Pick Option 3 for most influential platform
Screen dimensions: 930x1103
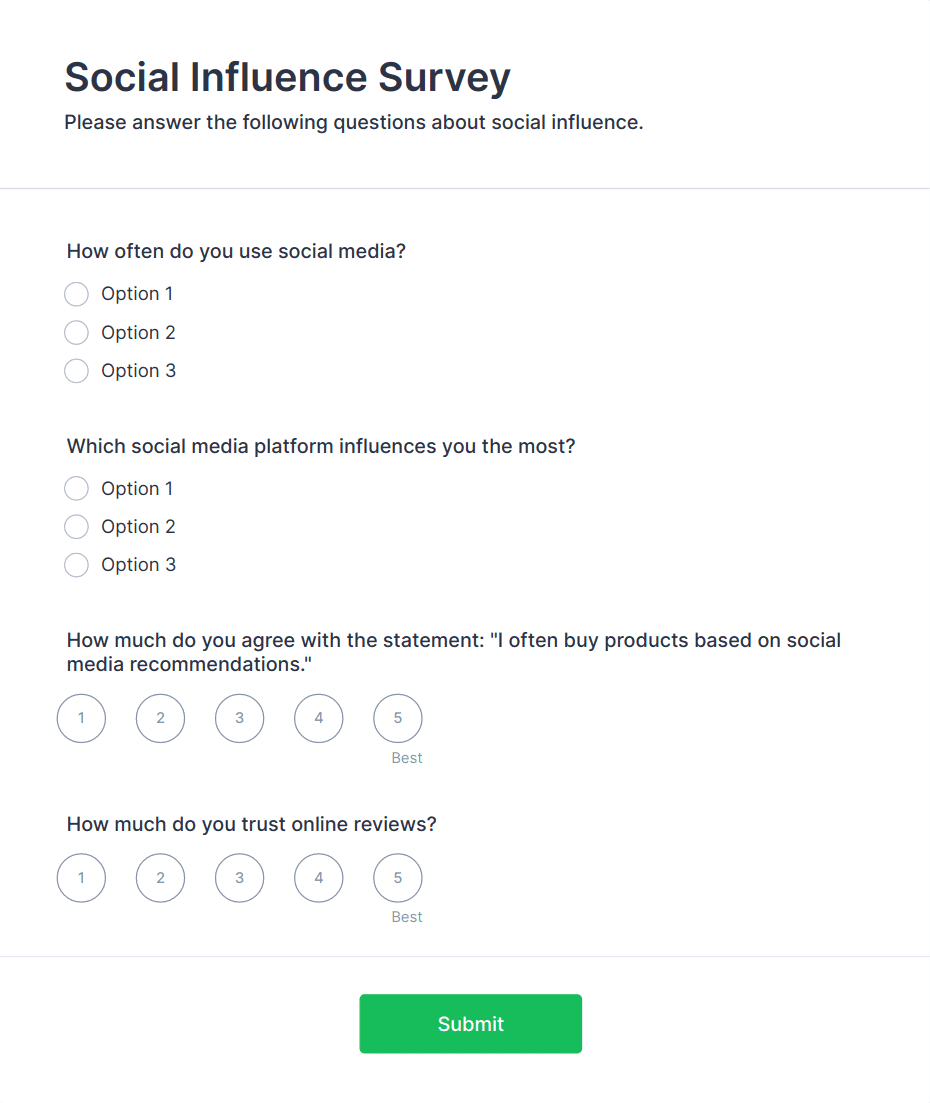pos(77,565)
